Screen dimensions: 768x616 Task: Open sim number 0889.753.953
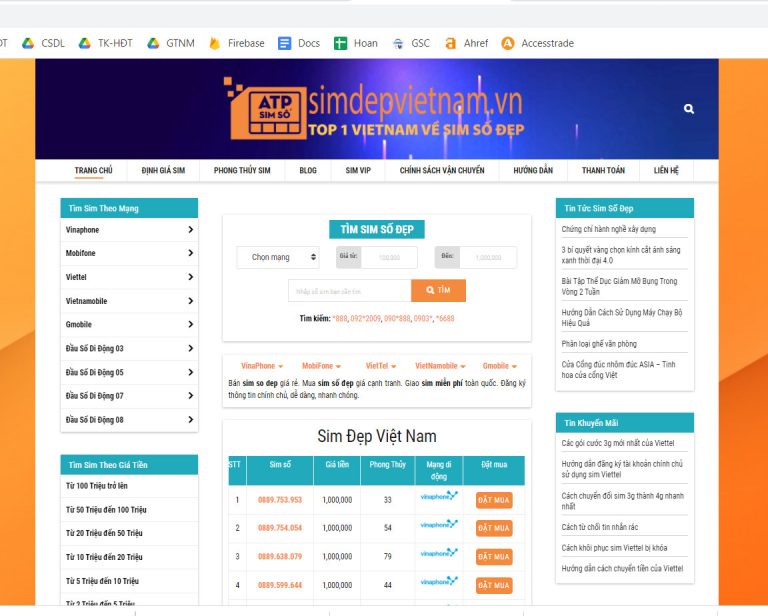point(280,500)
